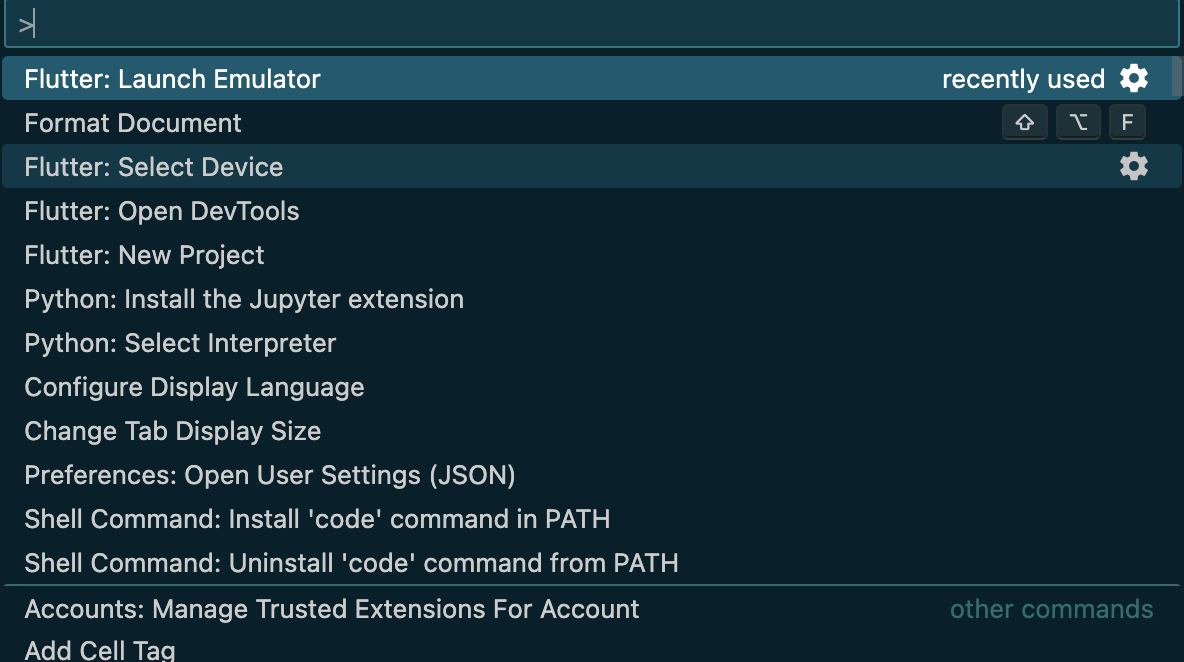
Task: Click the command list scrollbar thumb
Action: [1178, 76]
